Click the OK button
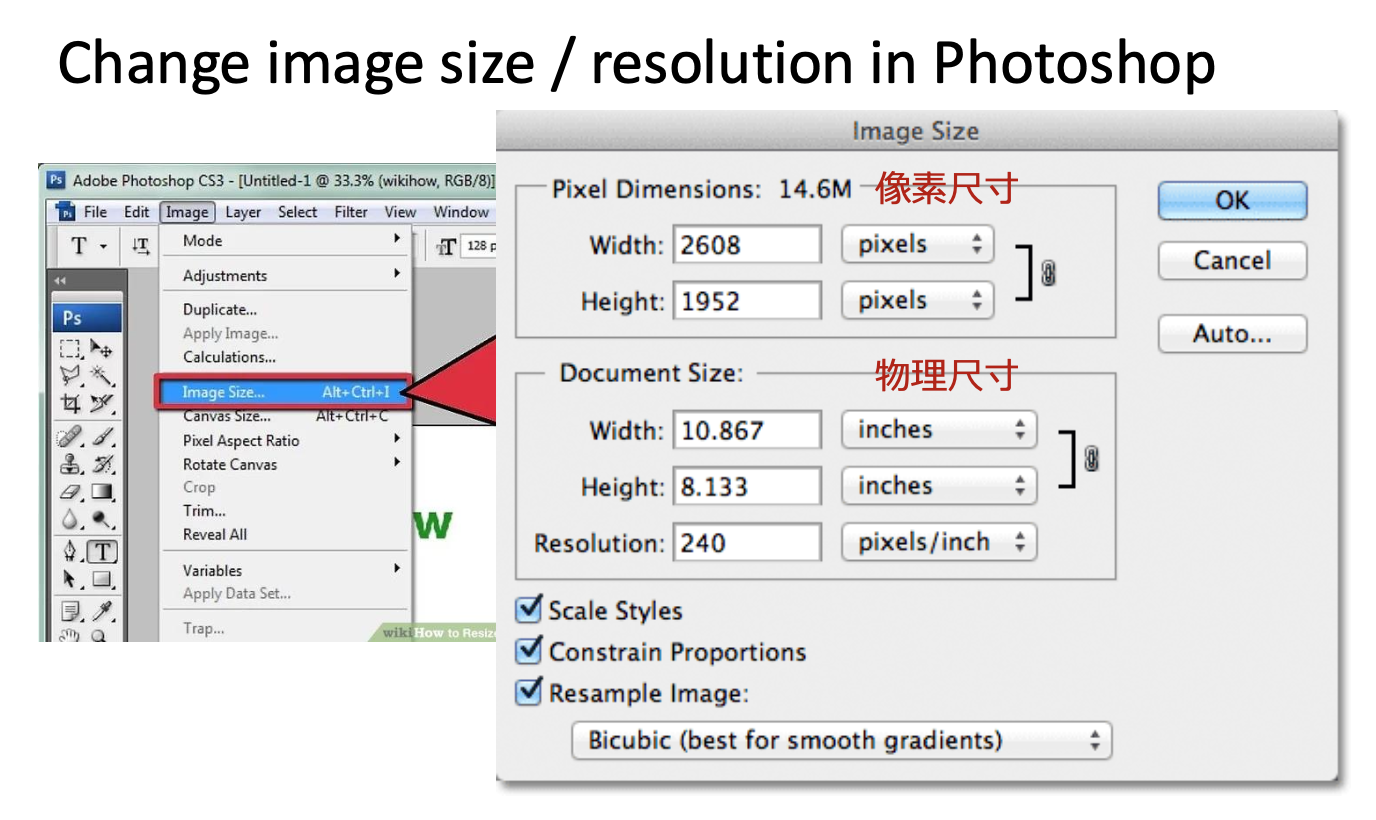The width and height of the screenshot is (1376, 820). coord(1232,201)
